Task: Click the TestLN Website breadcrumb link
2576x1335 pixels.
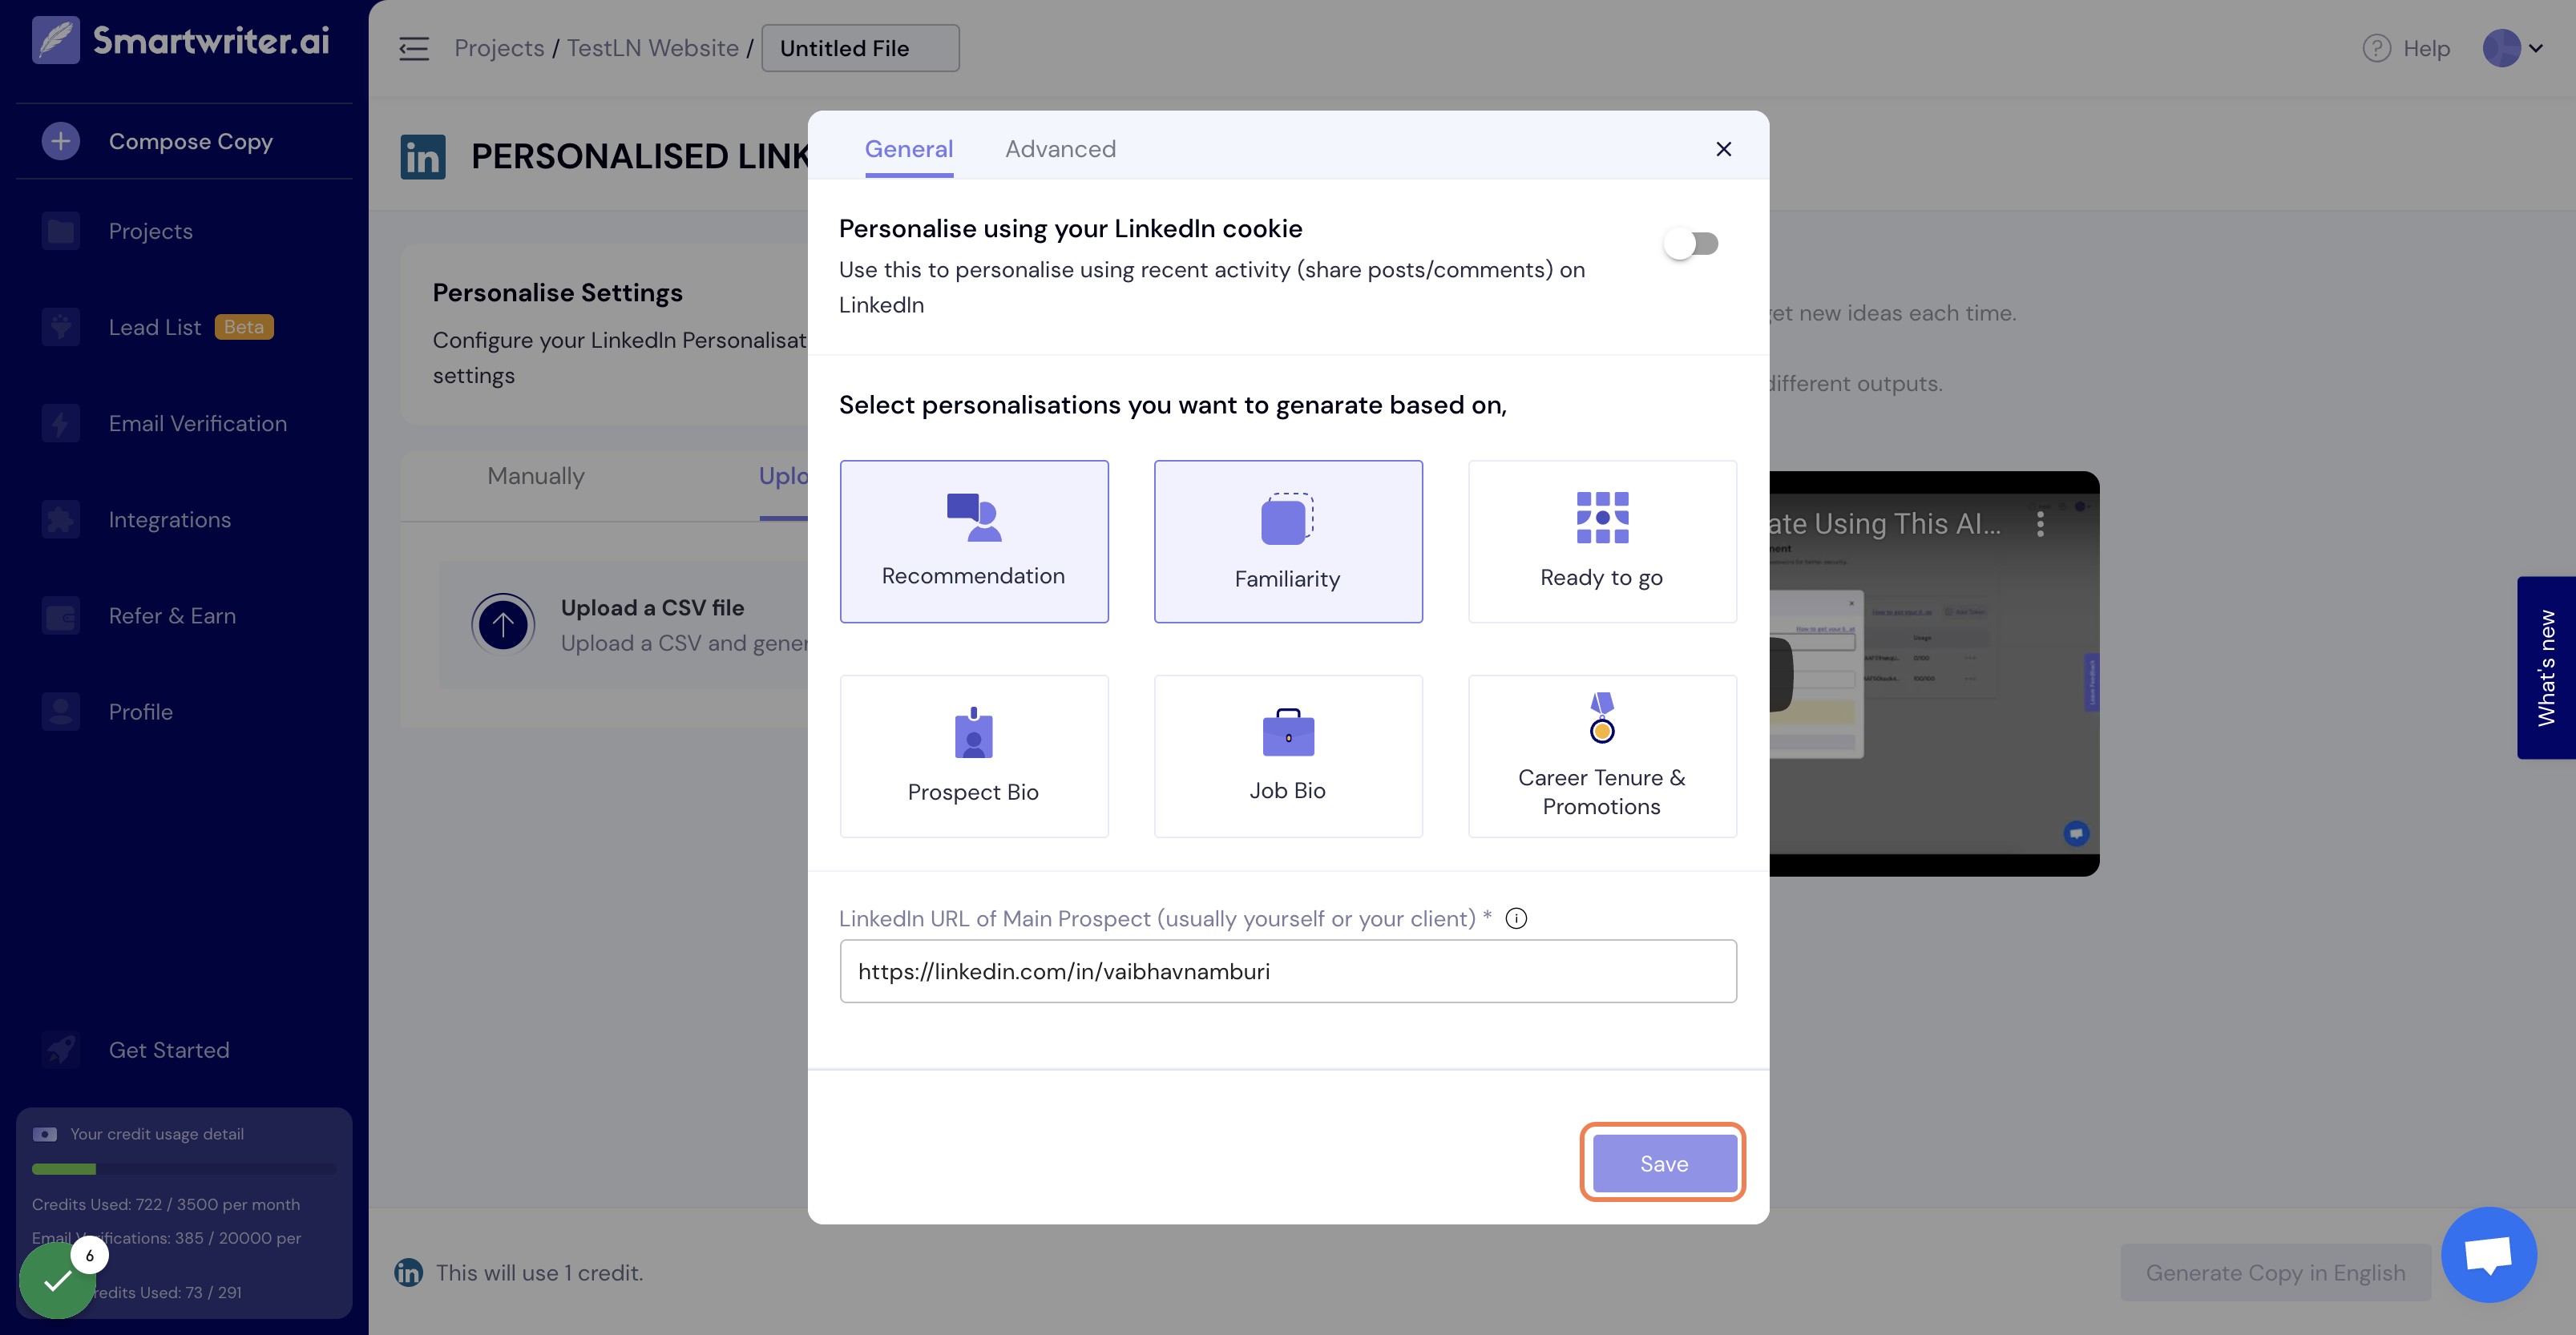Action: 652,48
